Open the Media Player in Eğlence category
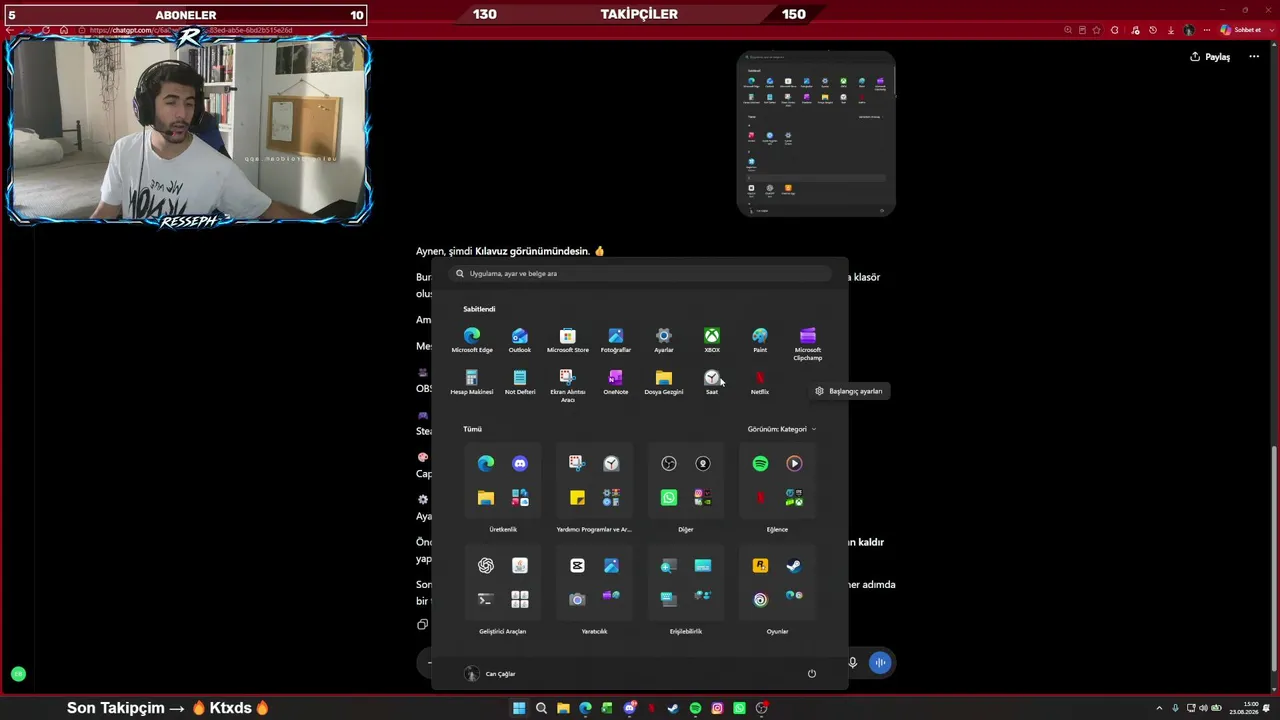This screenshot has width=1280, height=720. tap(794, 463)
